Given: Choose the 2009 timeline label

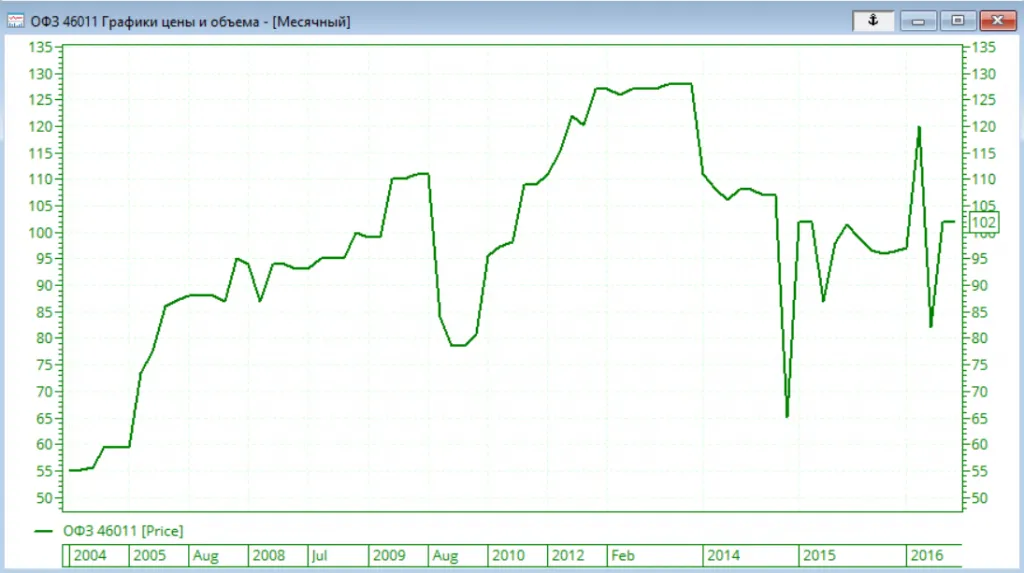Looking at the screenshot, I should point(389,555).
